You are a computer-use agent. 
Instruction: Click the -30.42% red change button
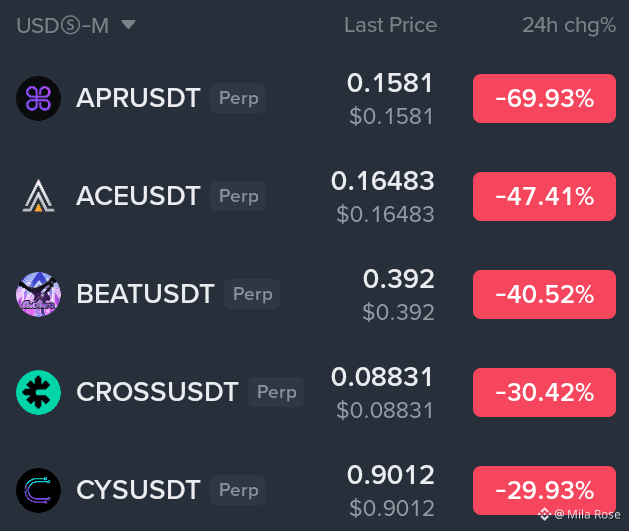tap(544, 392)
